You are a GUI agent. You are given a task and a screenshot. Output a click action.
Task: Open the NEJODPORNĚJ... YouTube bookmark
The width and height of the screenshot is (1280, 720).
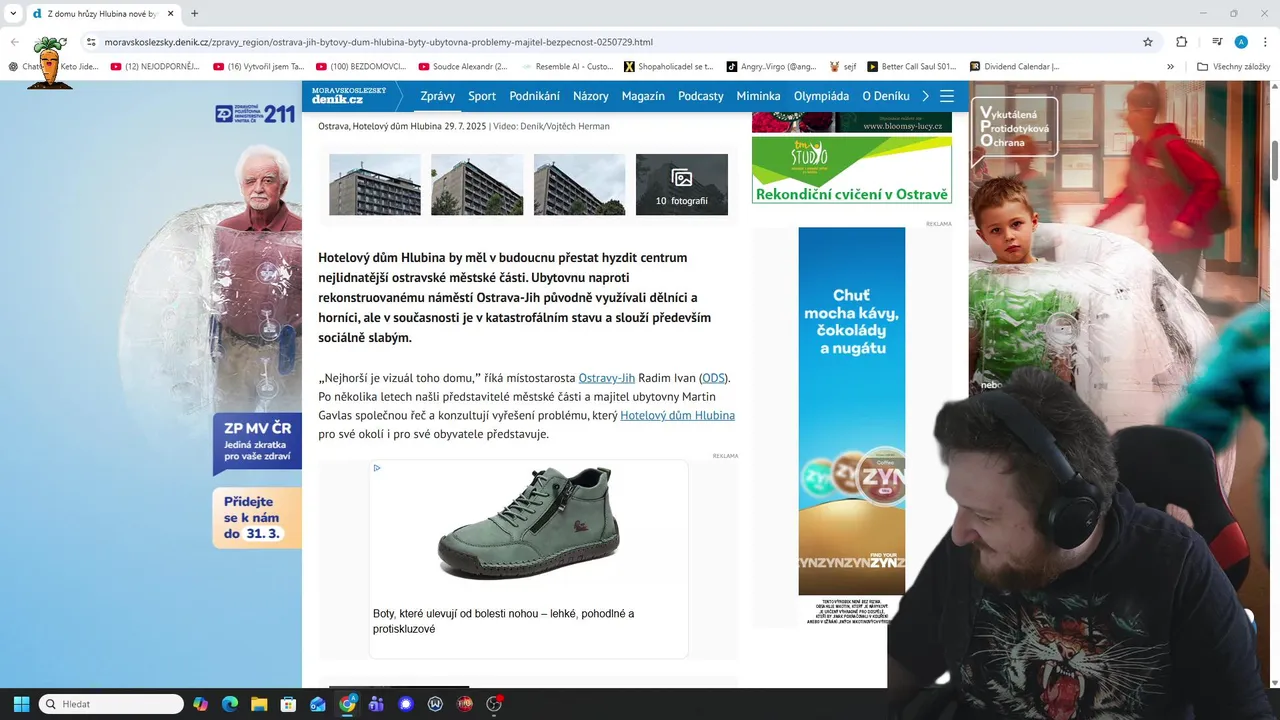coord(155,67)
